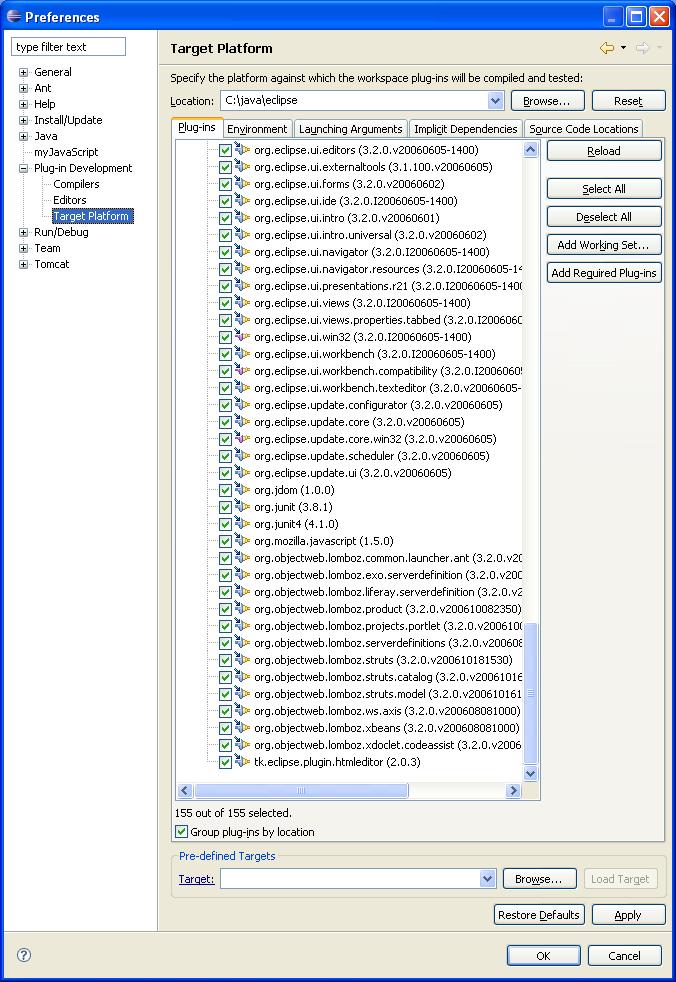Screen dimensions: 676x982
Task: Click plug-in icon beside org.eclipse.ui.forms
Action: tap(242, 184)
